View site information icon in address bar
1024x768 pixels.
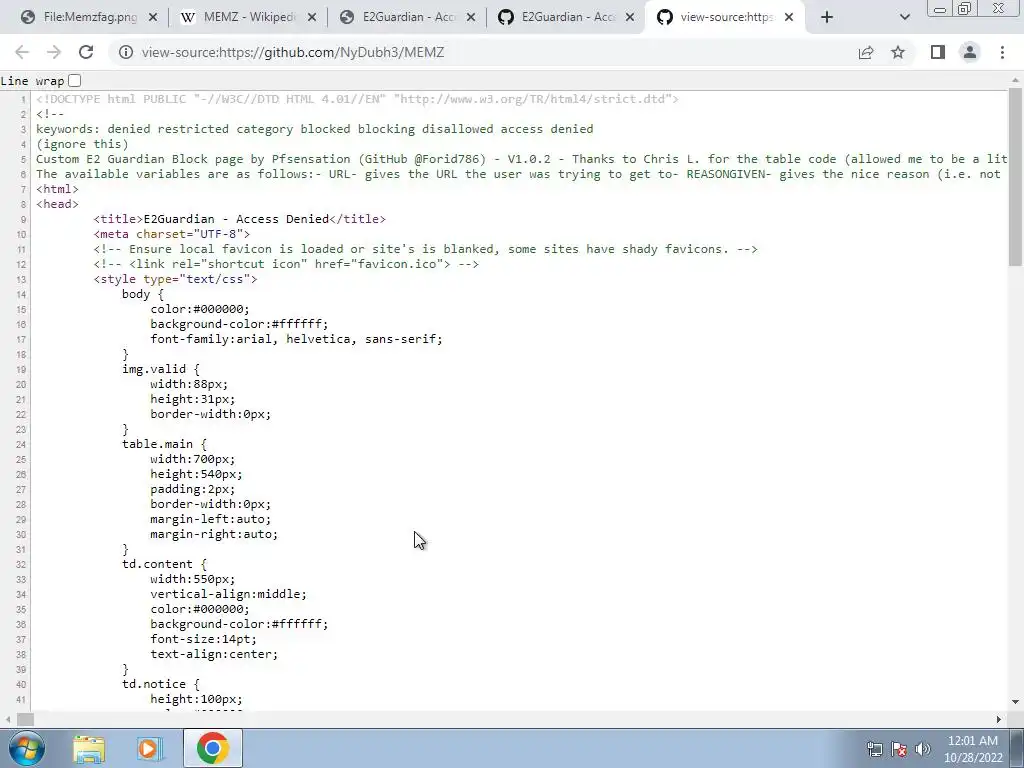pyautogui.click(x=125, y=52)
